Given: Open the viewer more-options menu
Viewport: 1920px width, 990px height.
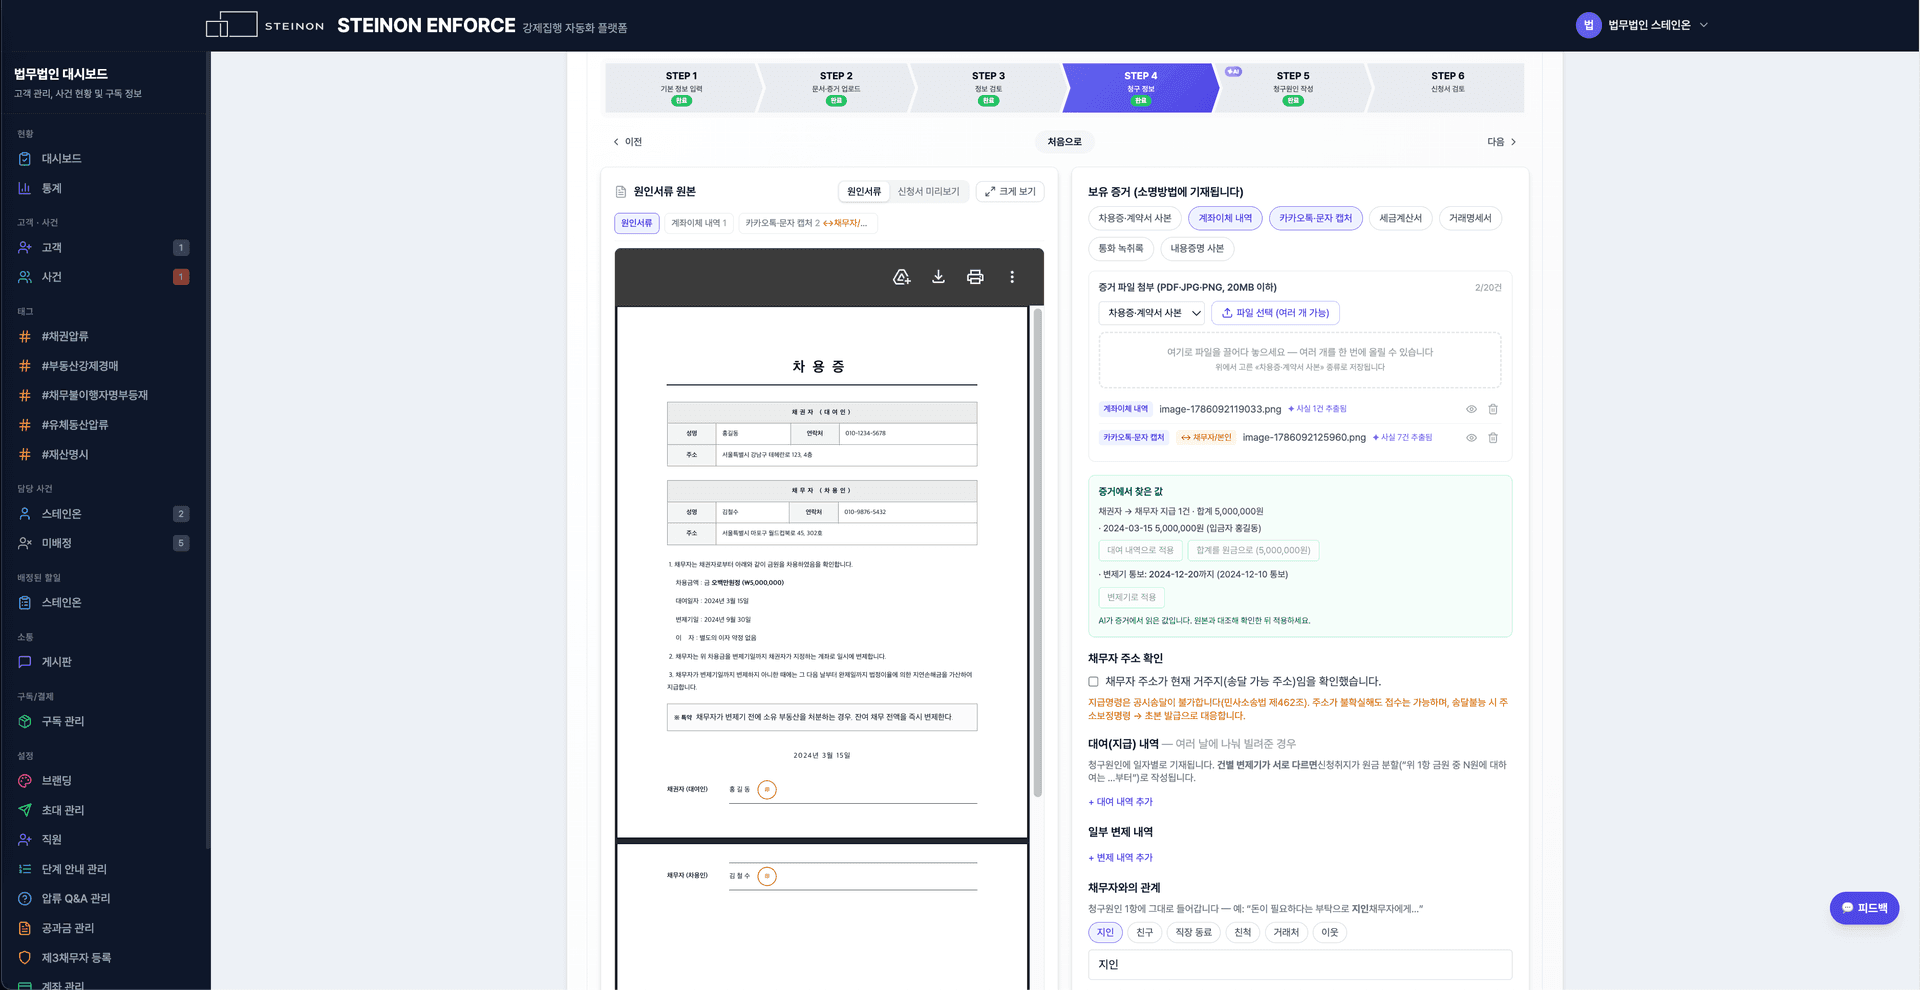Looking at the screenshot, I should [1012, 277].
